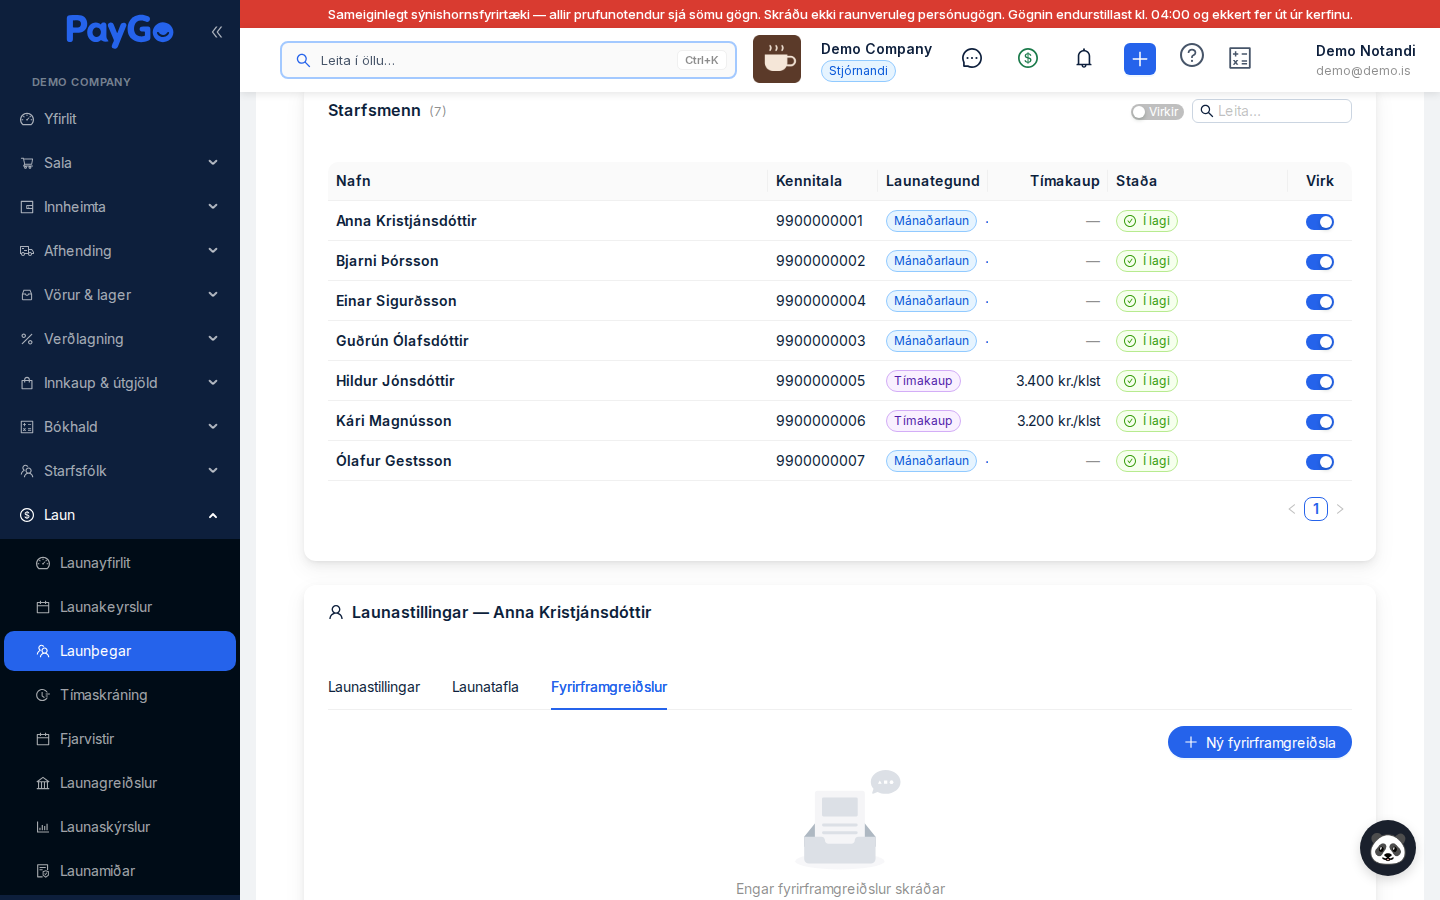The image size is (1440, 900).
Task: Toggle active switch for Anna Kristjánsdóttir
Action: (x=1320, y=222)
